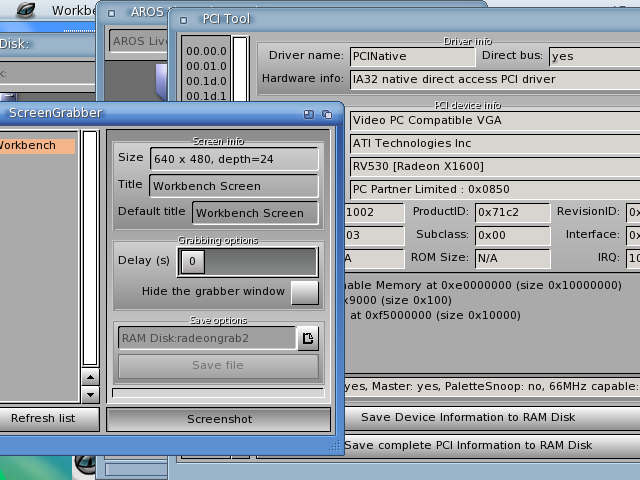Click the progress bar below Save options
The width and height of the screenshot is (640, 480).
(218, 393)
